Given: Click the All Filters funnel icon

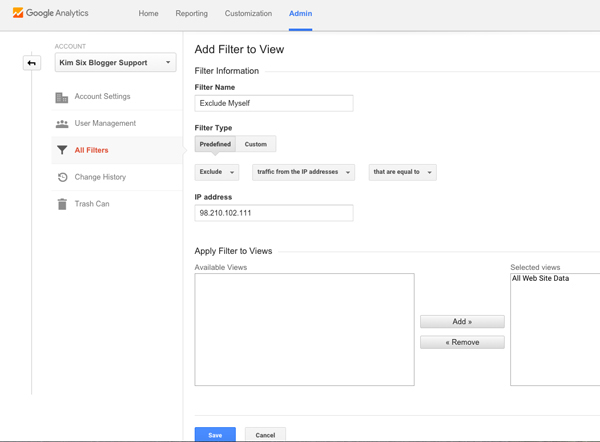Looking at the screenshot, I should pos(62,150).
